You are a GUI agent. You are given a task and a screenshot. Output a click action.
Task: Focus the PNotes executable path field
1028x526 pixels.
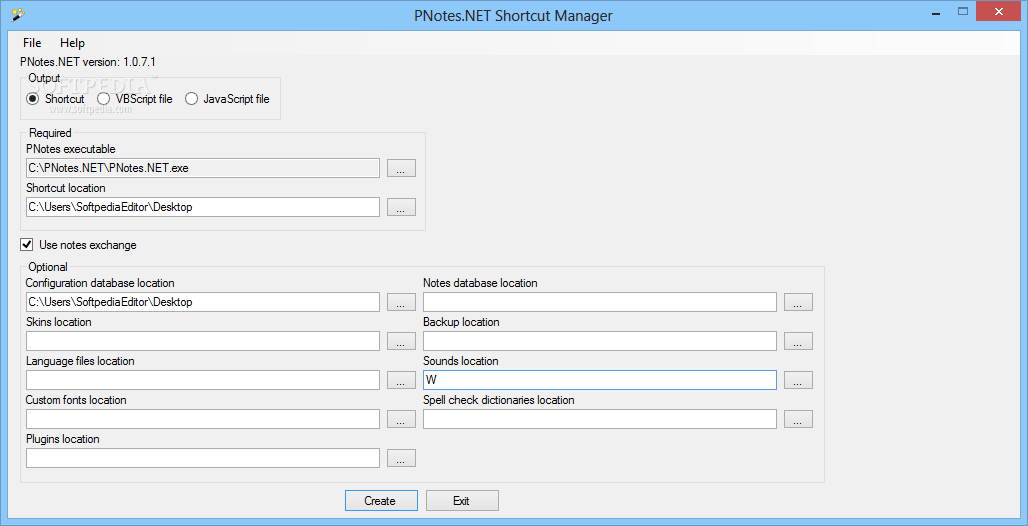[x=203, y=168]
